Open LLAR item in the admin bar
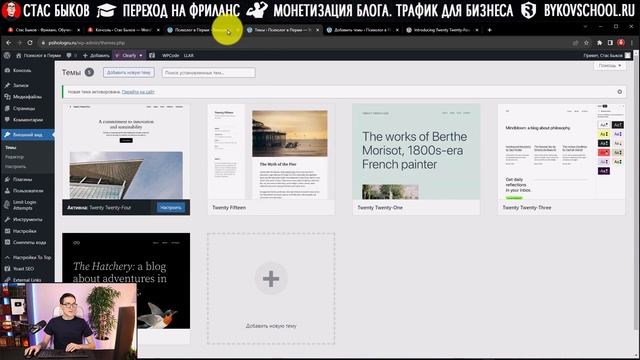 (x=189, y=56)
